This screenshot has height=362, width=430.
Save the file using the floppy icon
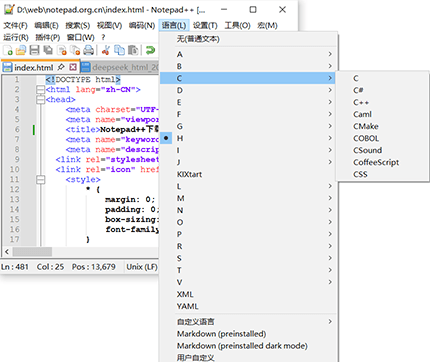pyautogui.click(x=35, y=50)
